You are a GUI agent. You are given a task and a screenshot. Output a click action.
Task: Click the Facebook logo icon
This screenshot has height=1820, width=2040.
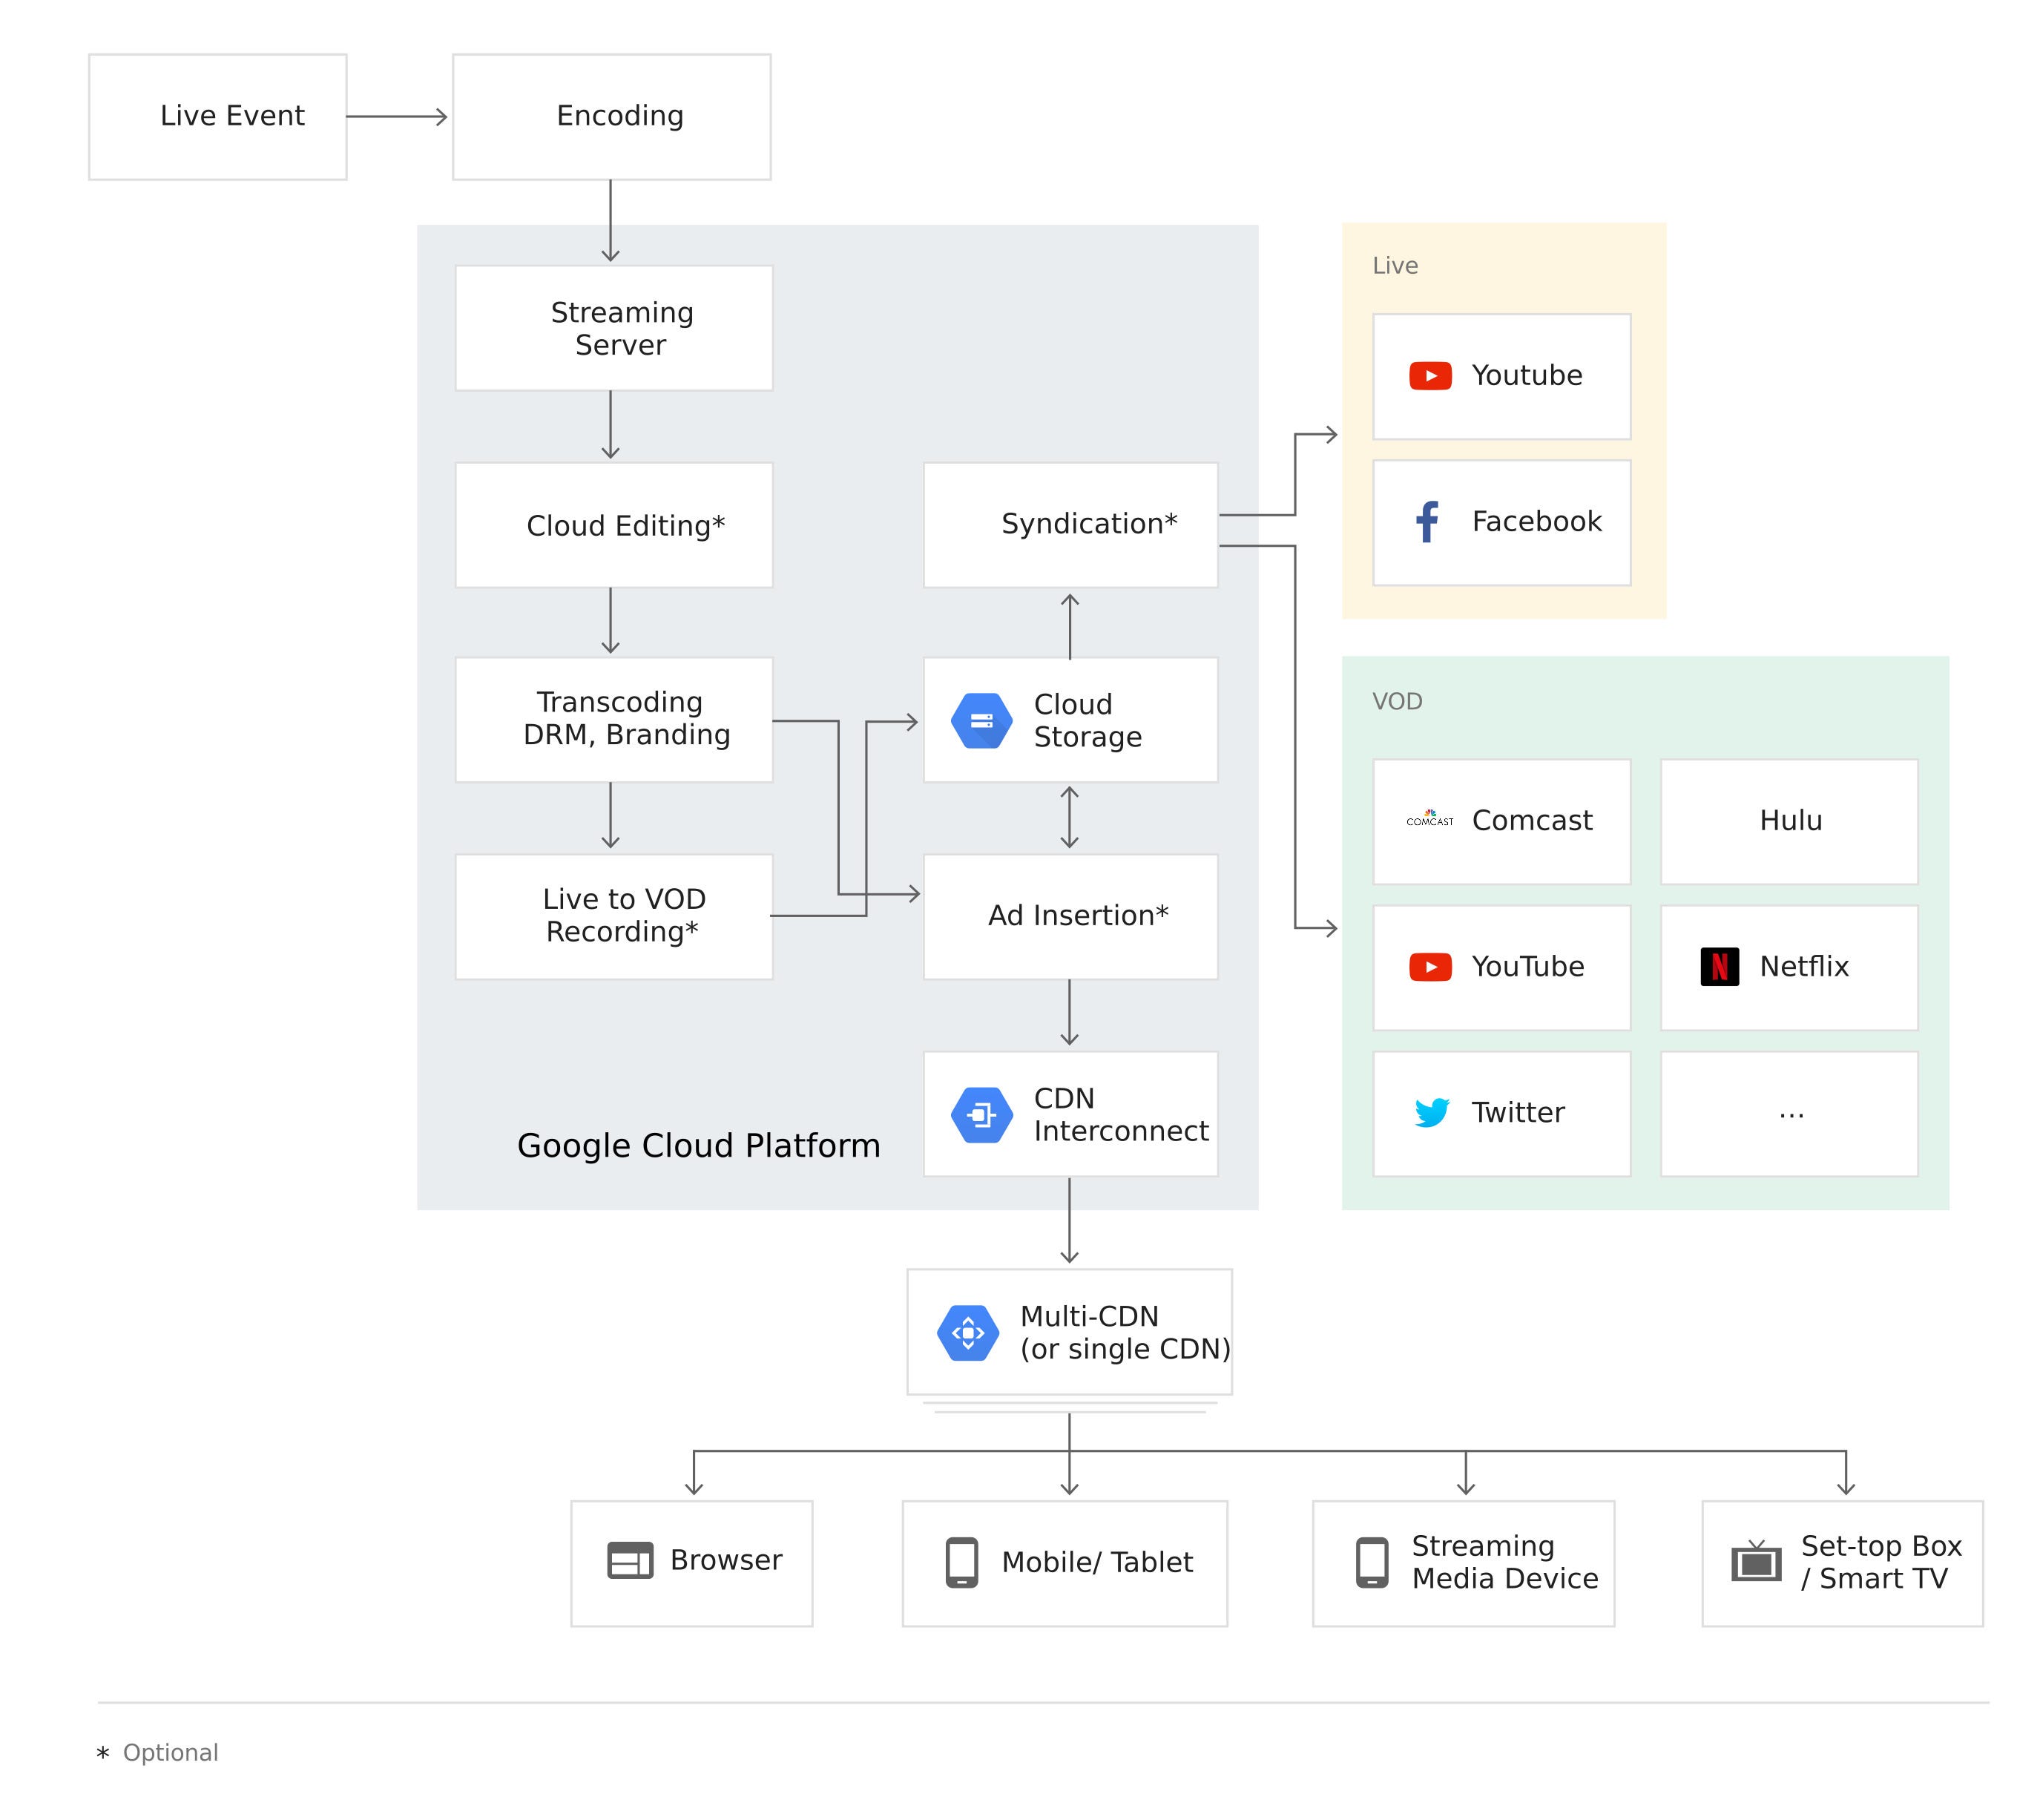[x=1428, y=521]
